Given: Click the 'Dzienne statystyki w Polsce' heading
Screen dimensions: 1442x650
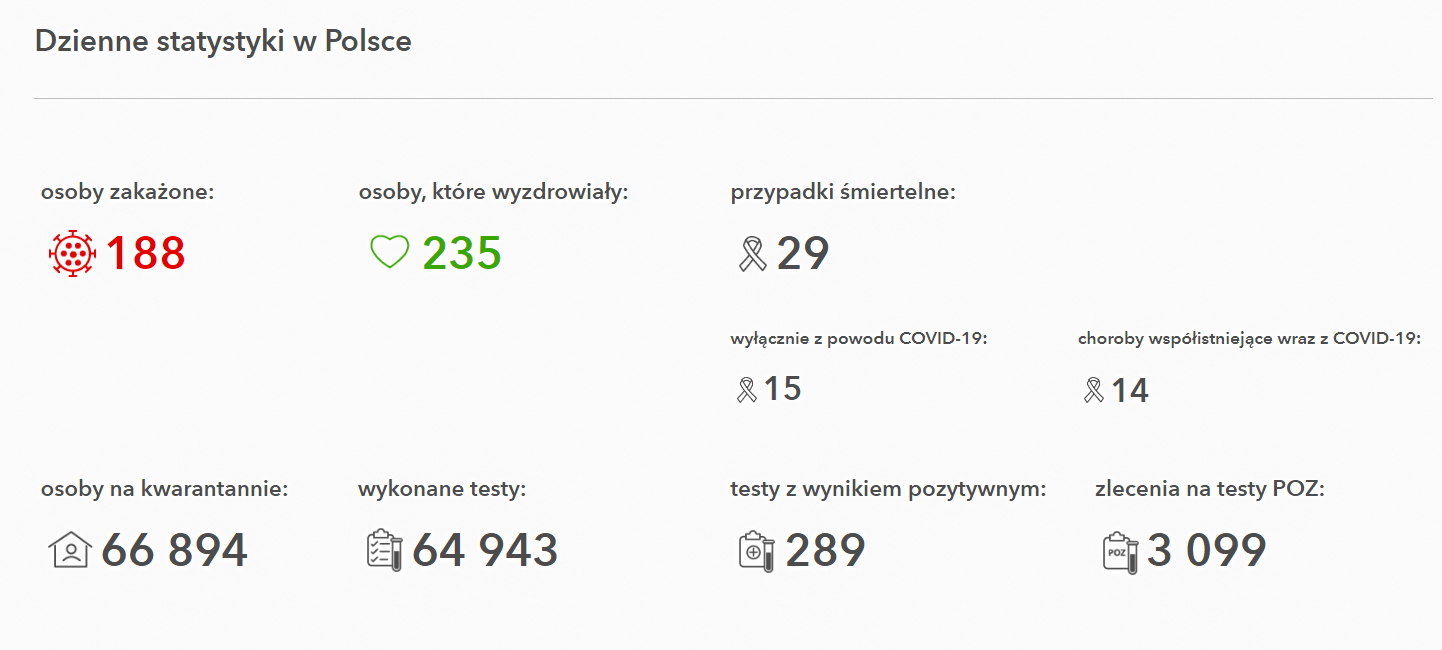Looking at the screenshot, I should coord(223,41).
